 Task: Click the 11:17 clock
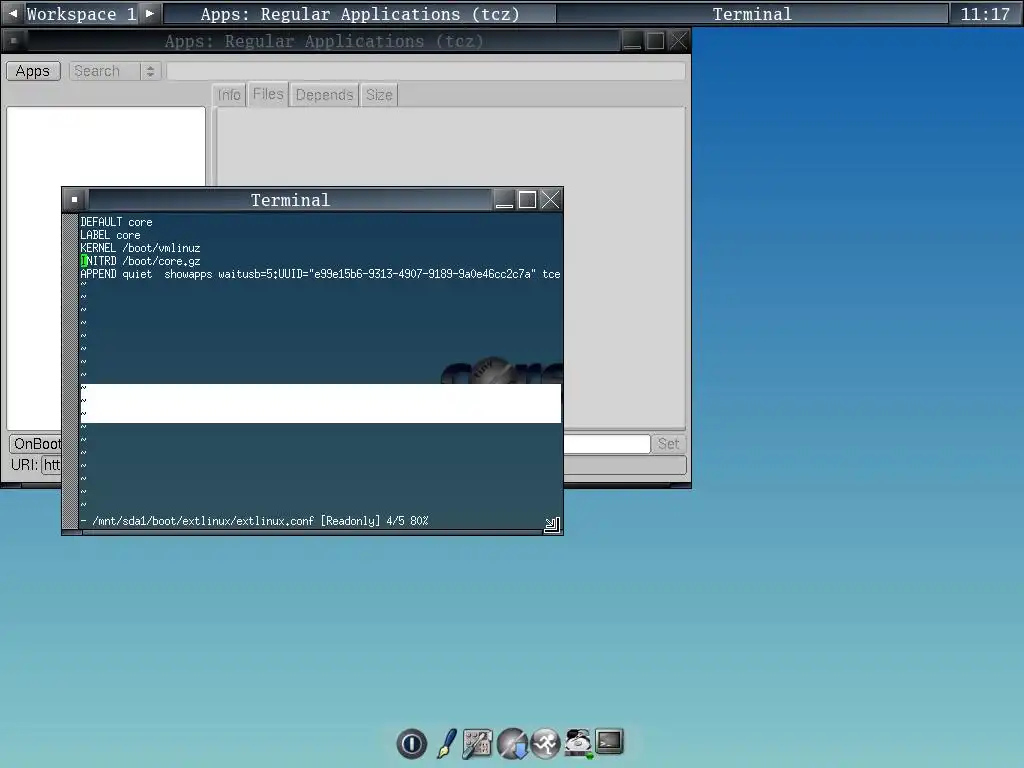(x=985, y=14)
